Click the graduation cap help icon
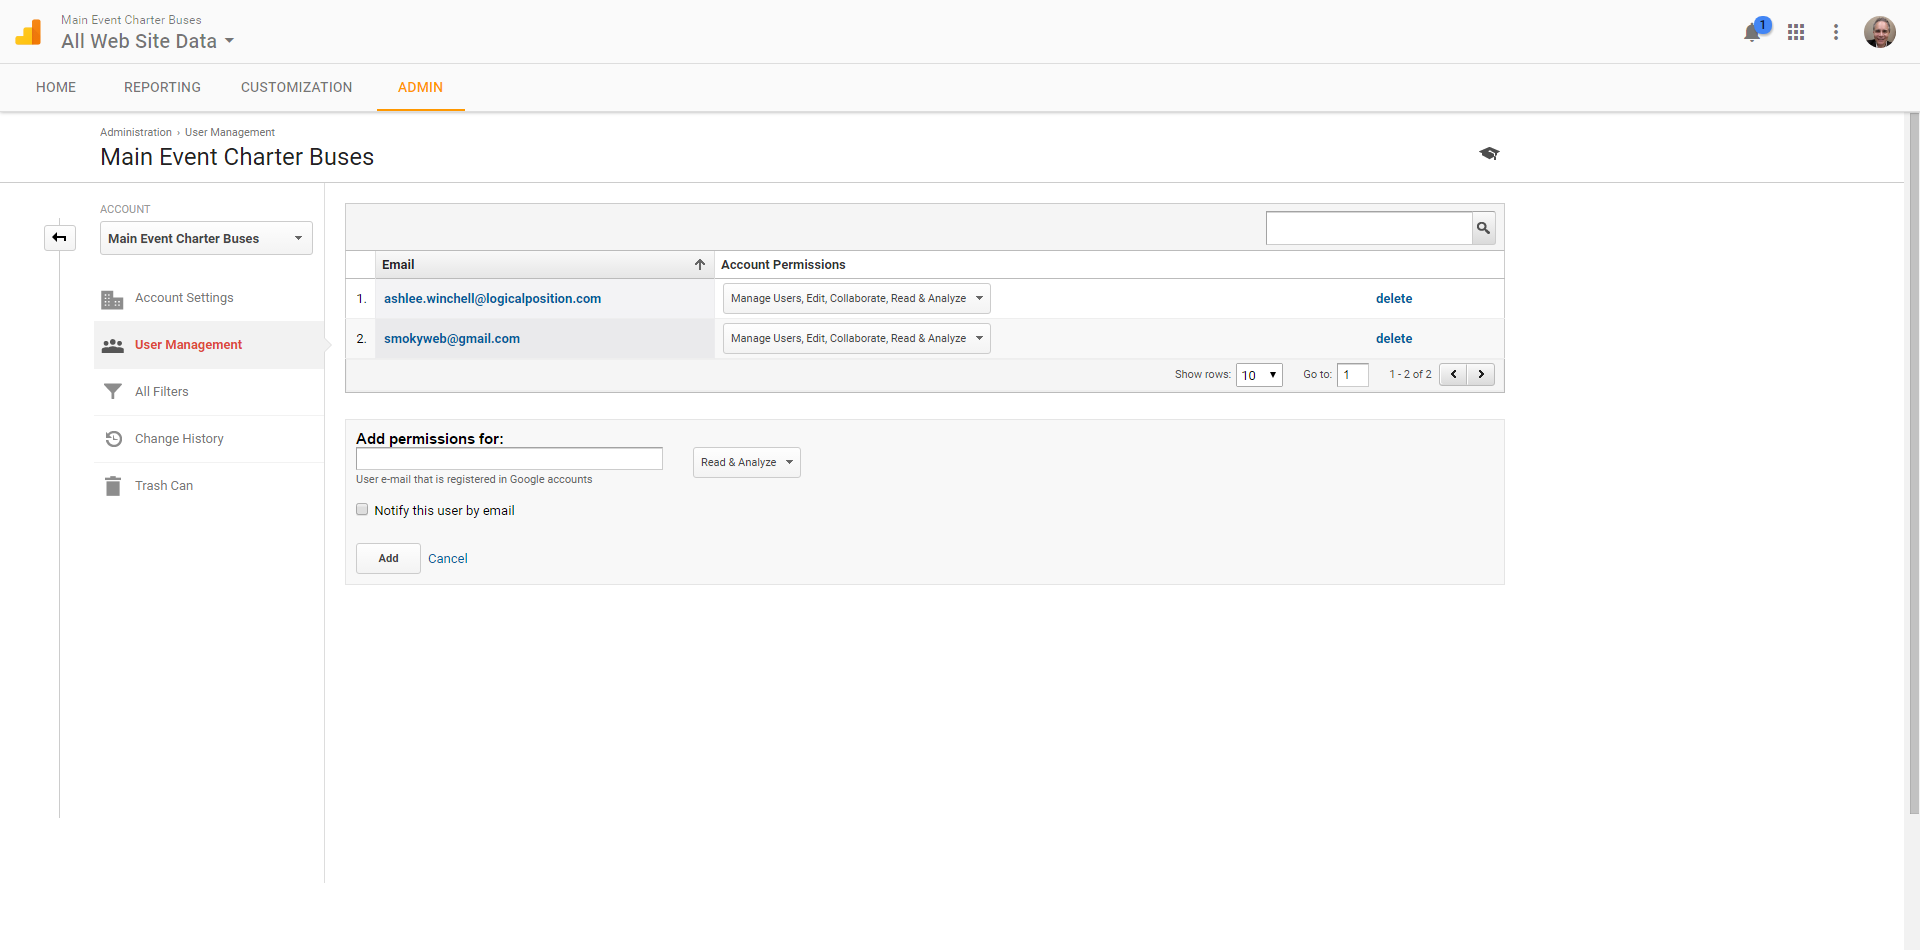 point(1489,153)
